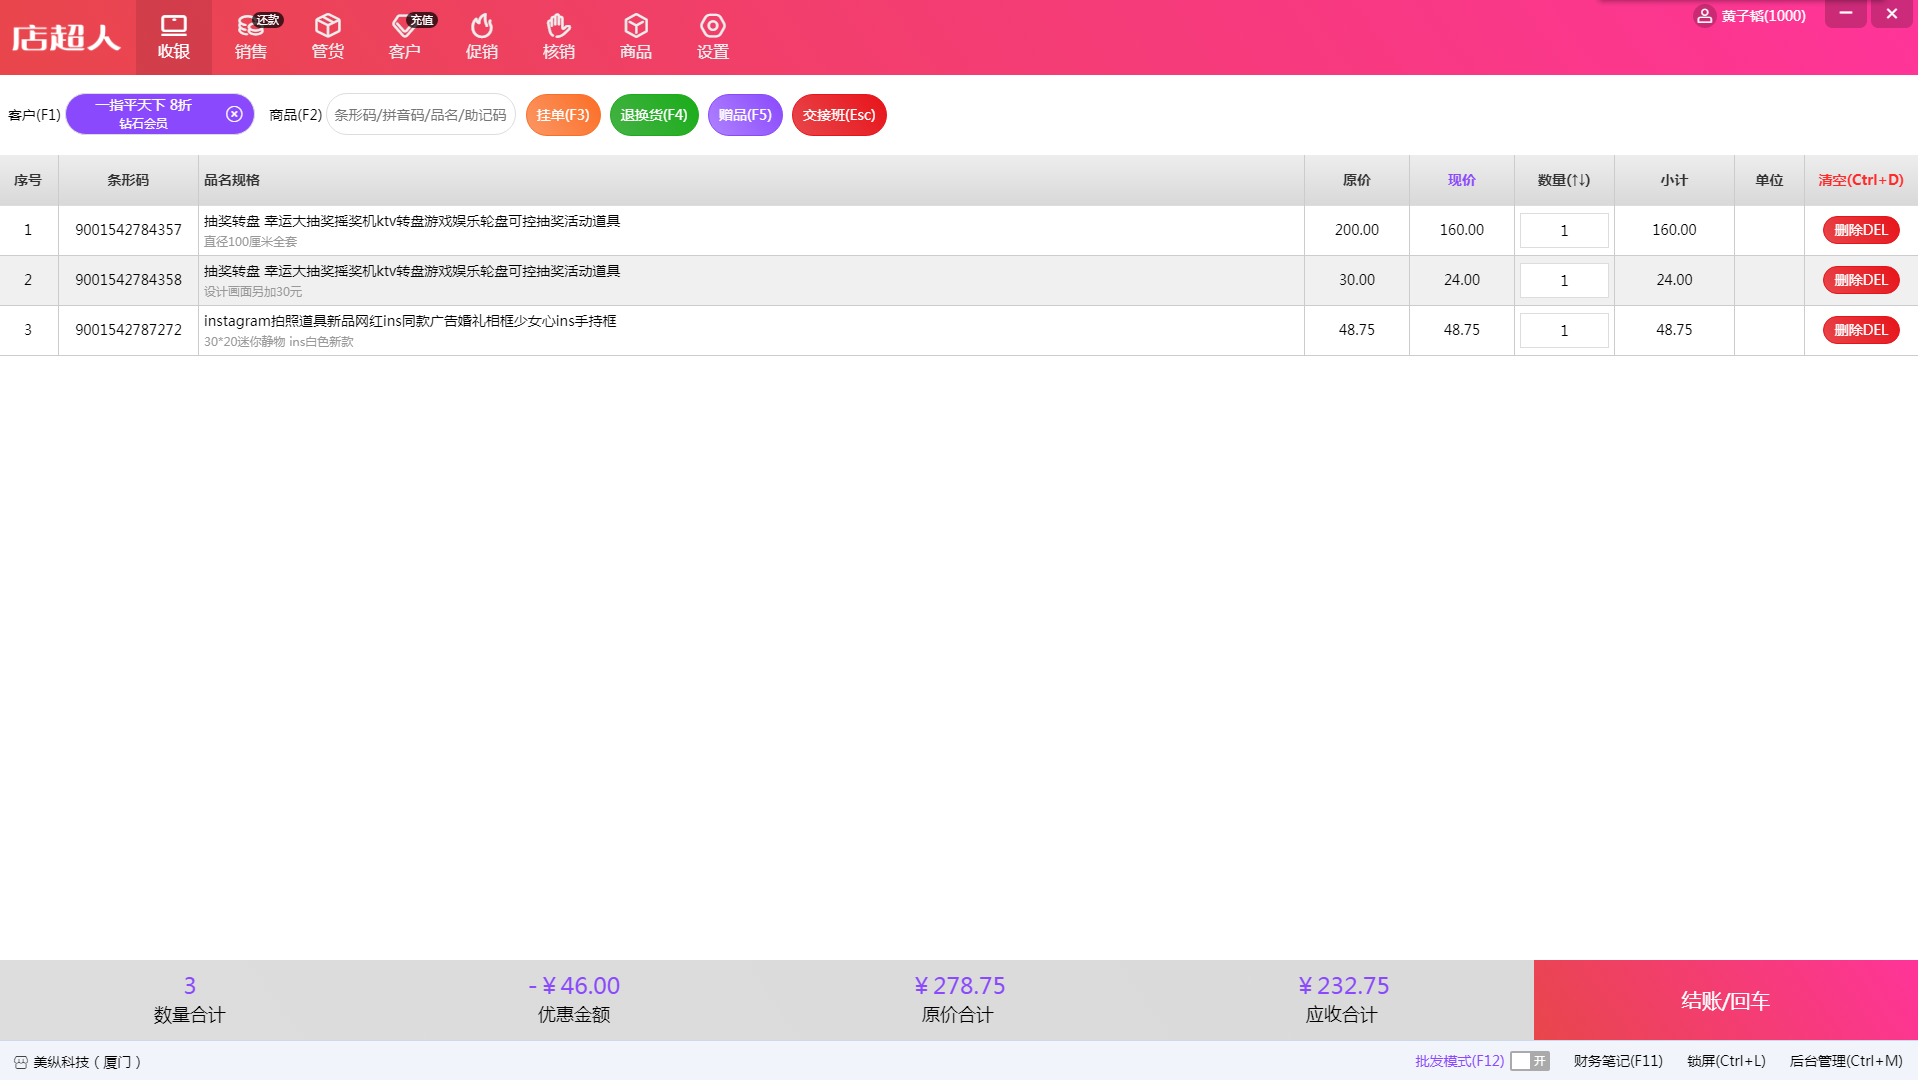Click the 批发模式(F12) label
This screenshot has height=1080, width=1918.
click(1459, 1061)
